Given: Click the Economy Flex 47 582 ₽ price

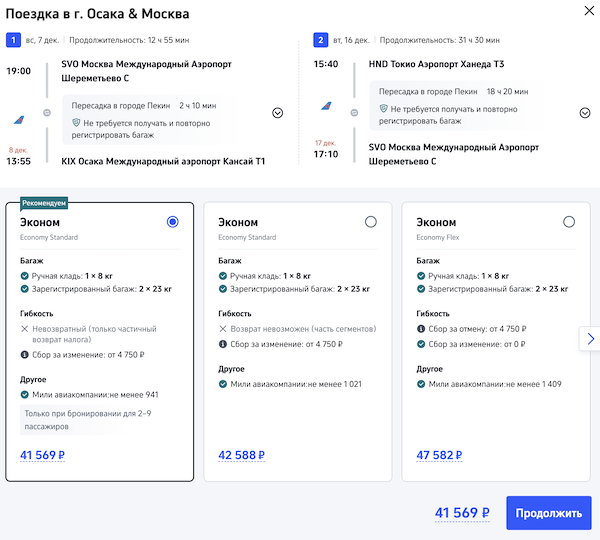Looking at the screenshot, I should (x=439, y=456).
